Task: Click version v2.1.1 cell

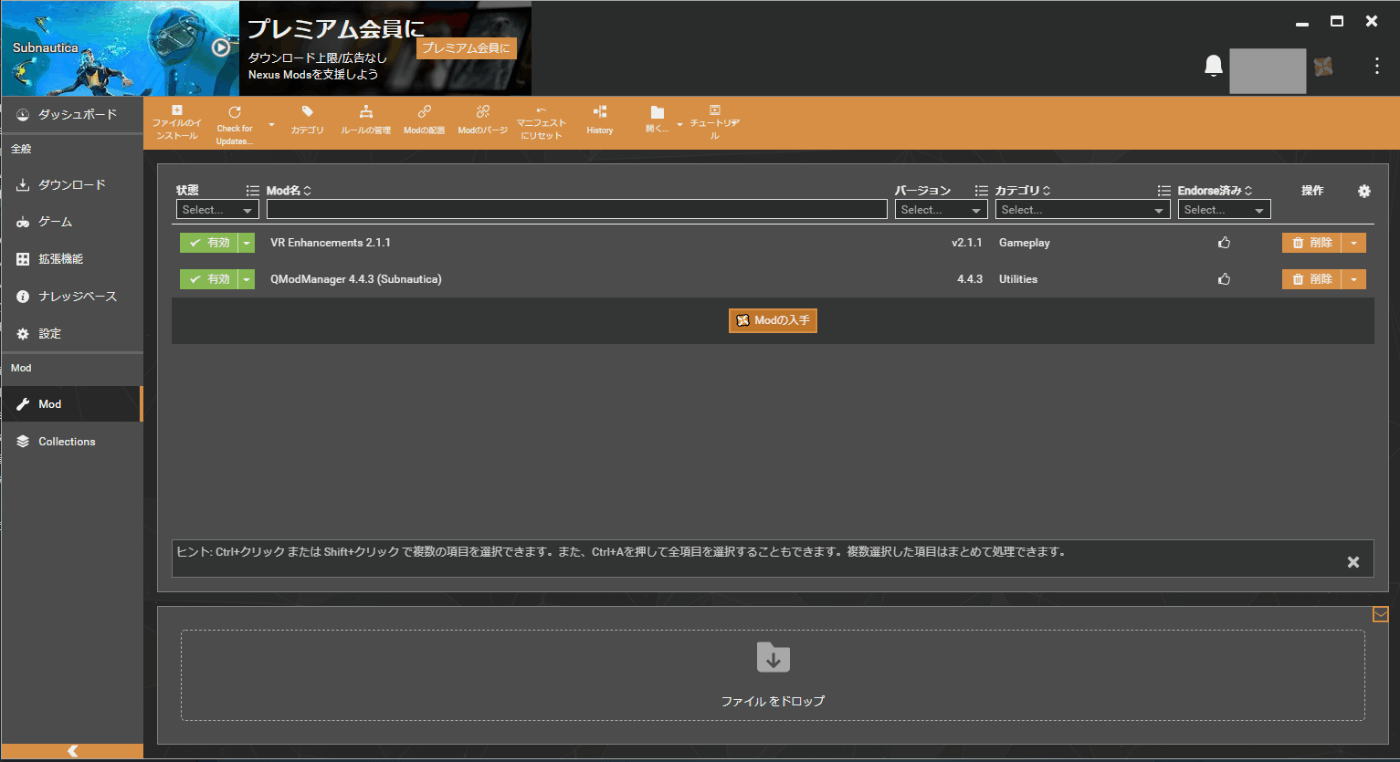Action: [x=967, y=243]
